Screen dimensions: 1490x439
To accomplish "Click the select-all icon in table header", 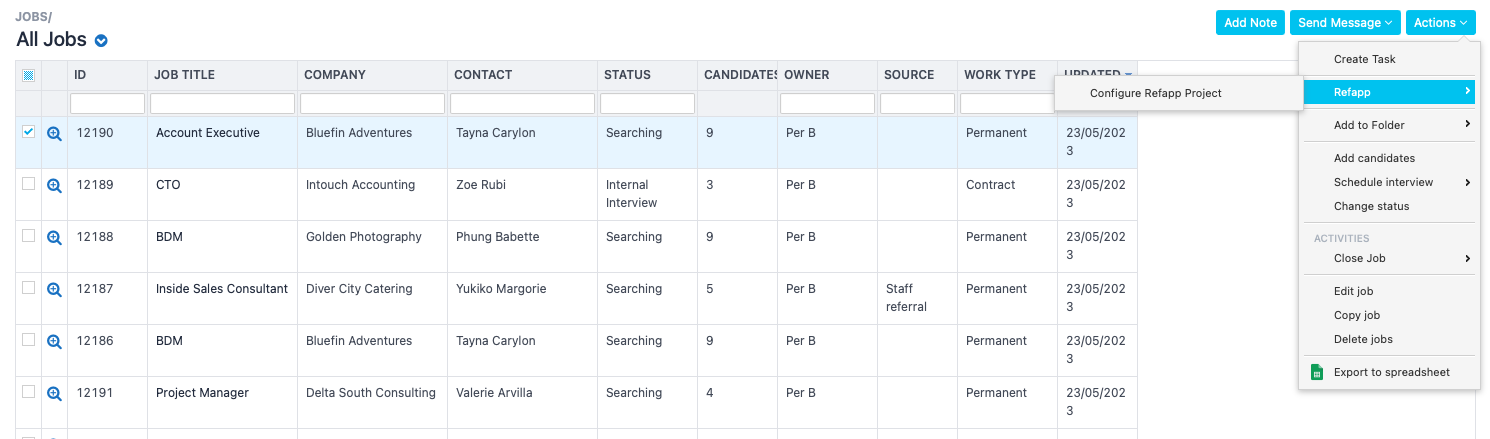I will pyautogui.click(x=28, y=75).
